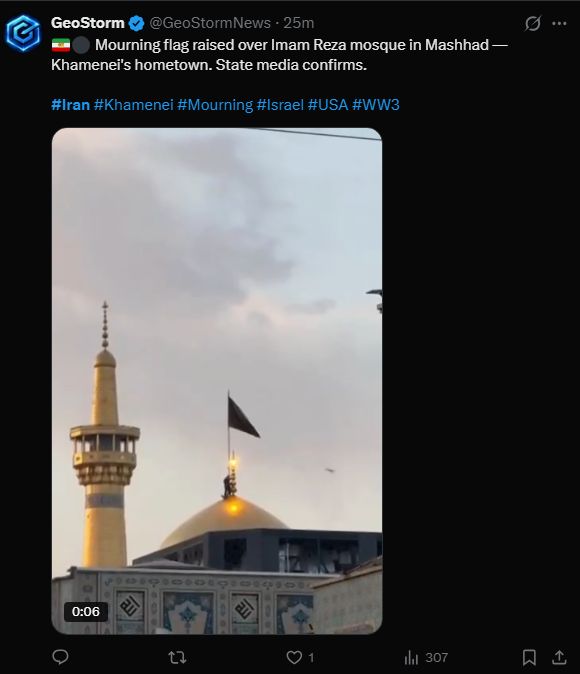Open the GeoStorm display name
580x674 pixels.
(x=88, y=23)
